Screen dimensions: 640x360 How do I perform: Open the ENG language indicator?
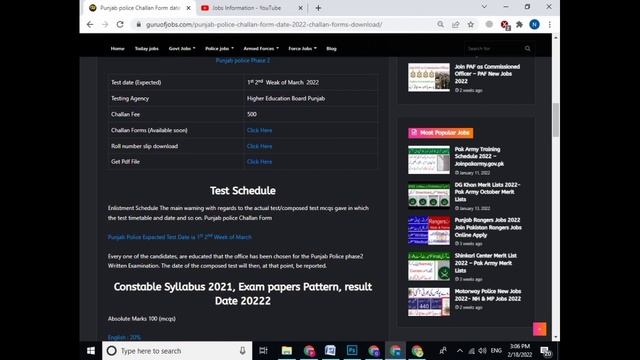(496, 351)
